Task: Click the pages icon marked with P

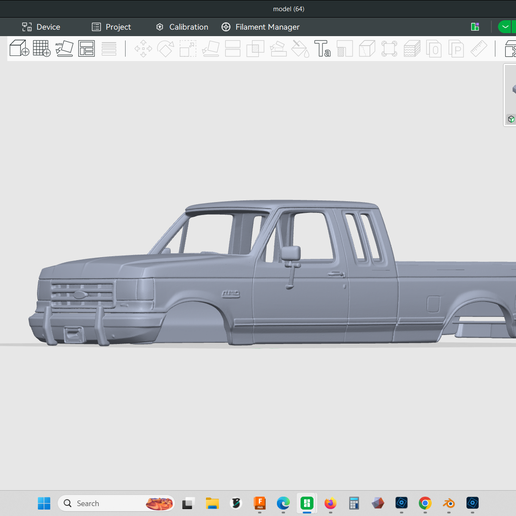Action: point(456,49)
